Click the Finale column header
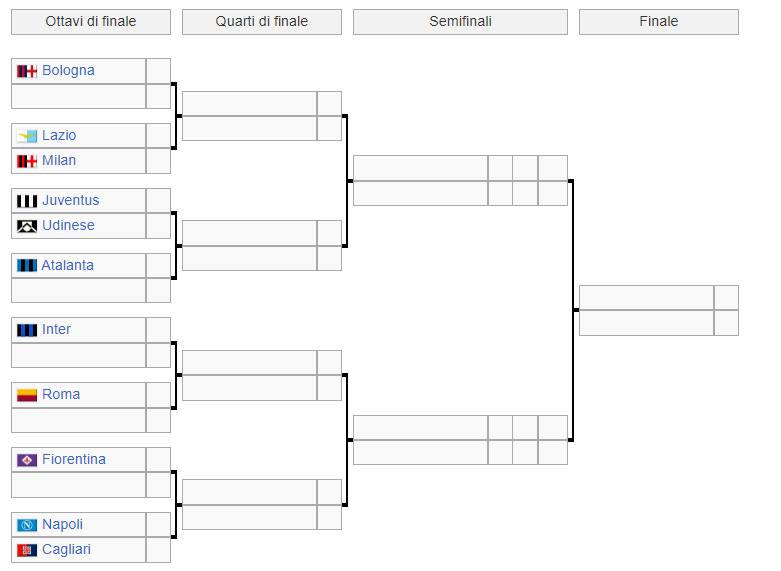781x571 pixels. click(658, 22)
